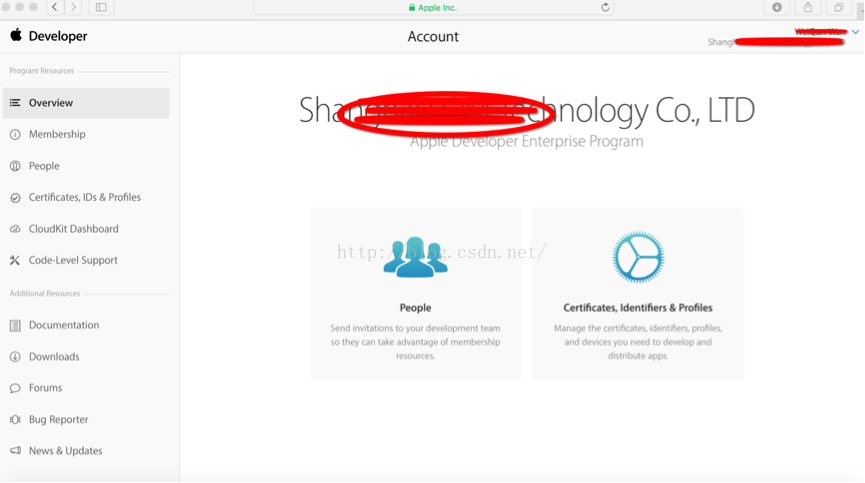Open the Forums link
The width and height of the screenshot is (865, 483).
(x=46, y=388)
